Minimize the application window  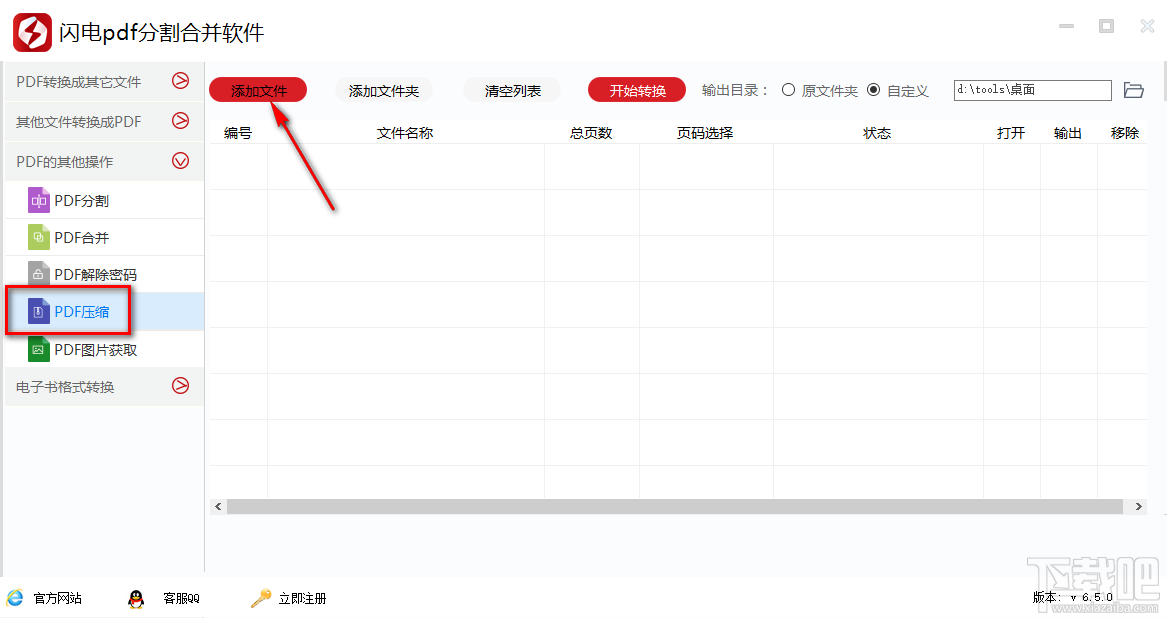(1067, 26)
